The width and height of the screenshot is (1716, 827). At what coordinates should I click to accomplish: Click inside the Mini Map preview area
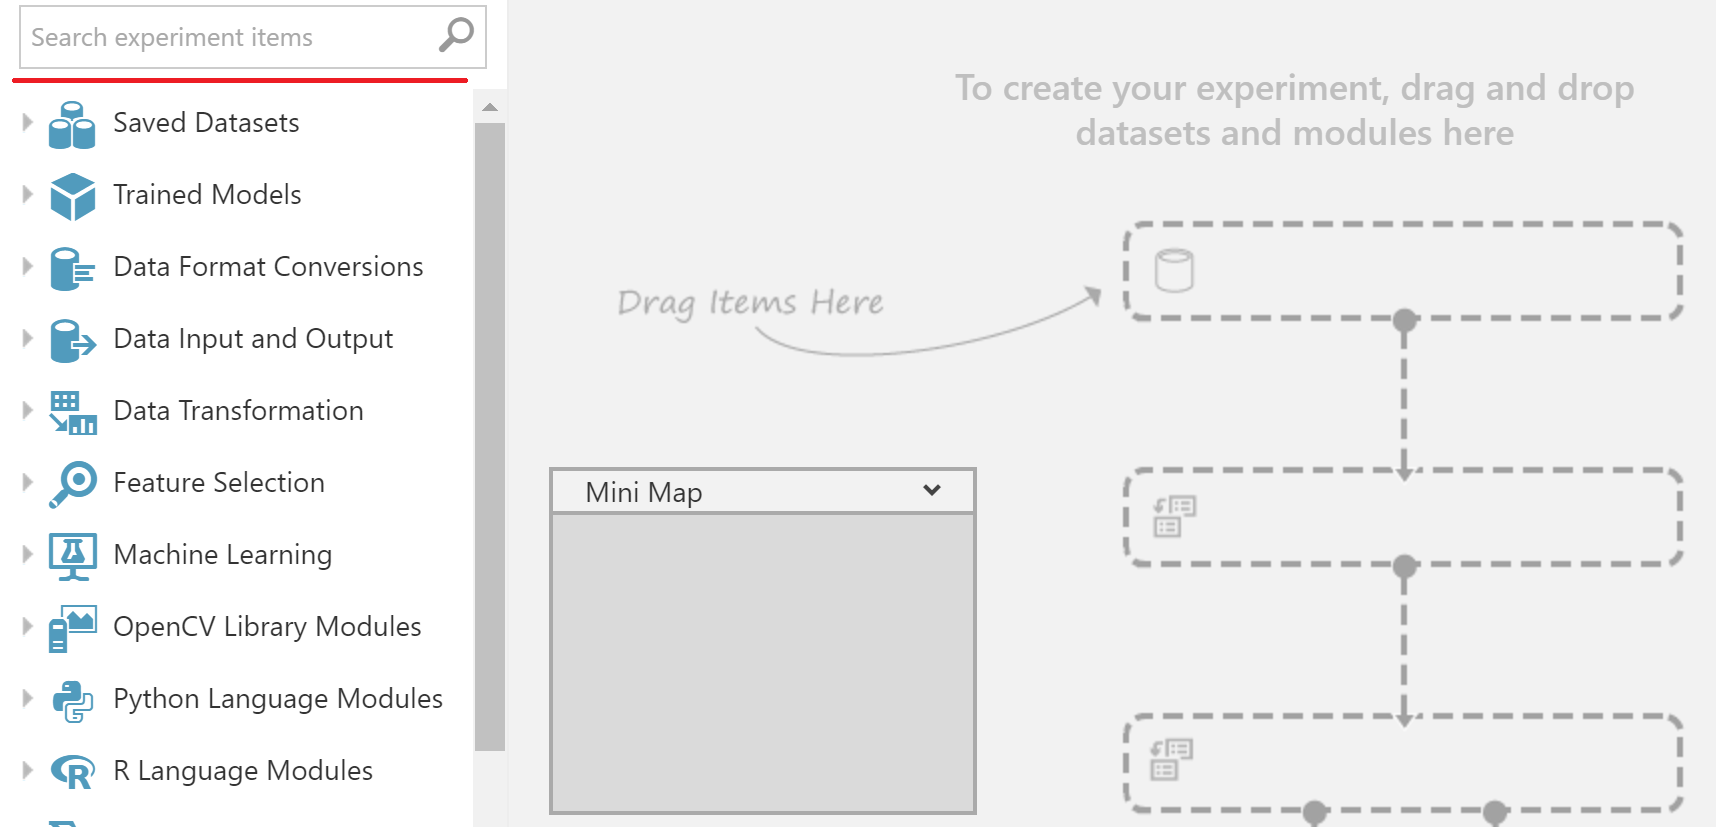[x=763, y=662]
